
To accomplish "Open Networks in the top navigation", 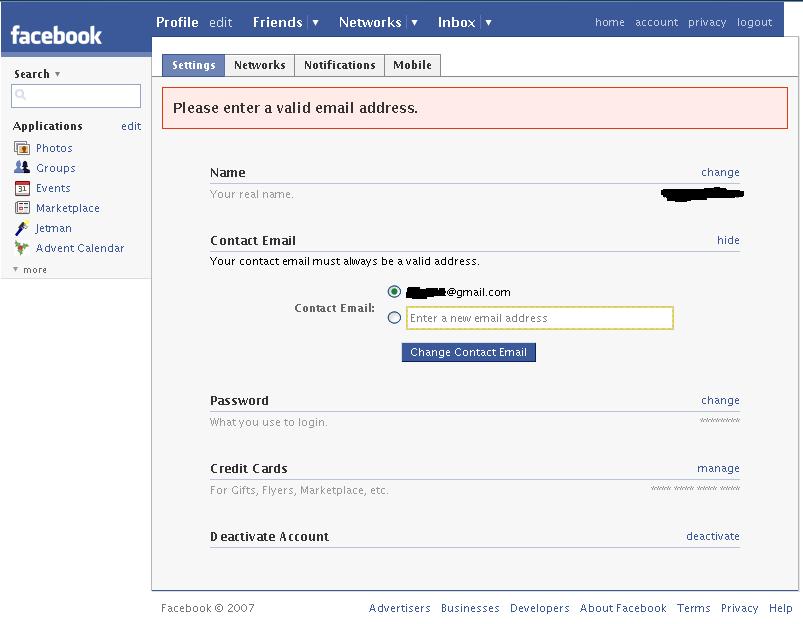I will tap(370, 23).
